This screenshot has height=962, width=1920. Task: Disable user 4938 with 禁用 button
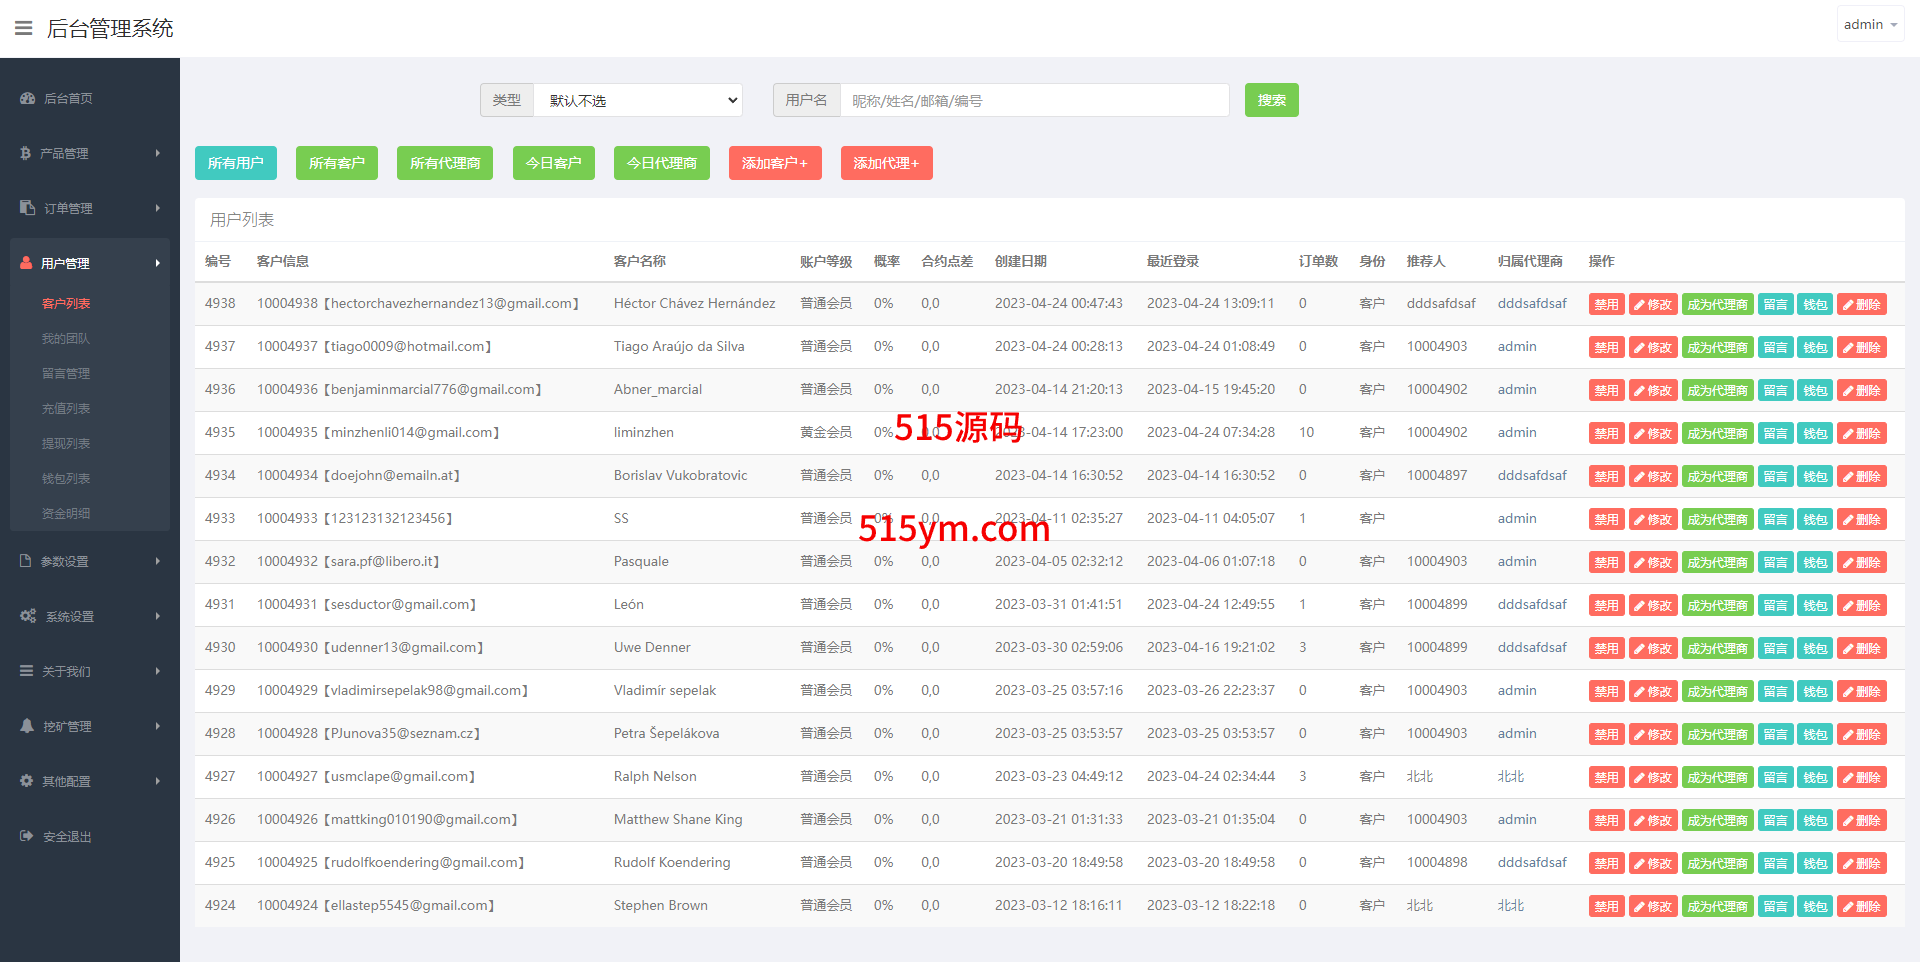[1605, 305]
